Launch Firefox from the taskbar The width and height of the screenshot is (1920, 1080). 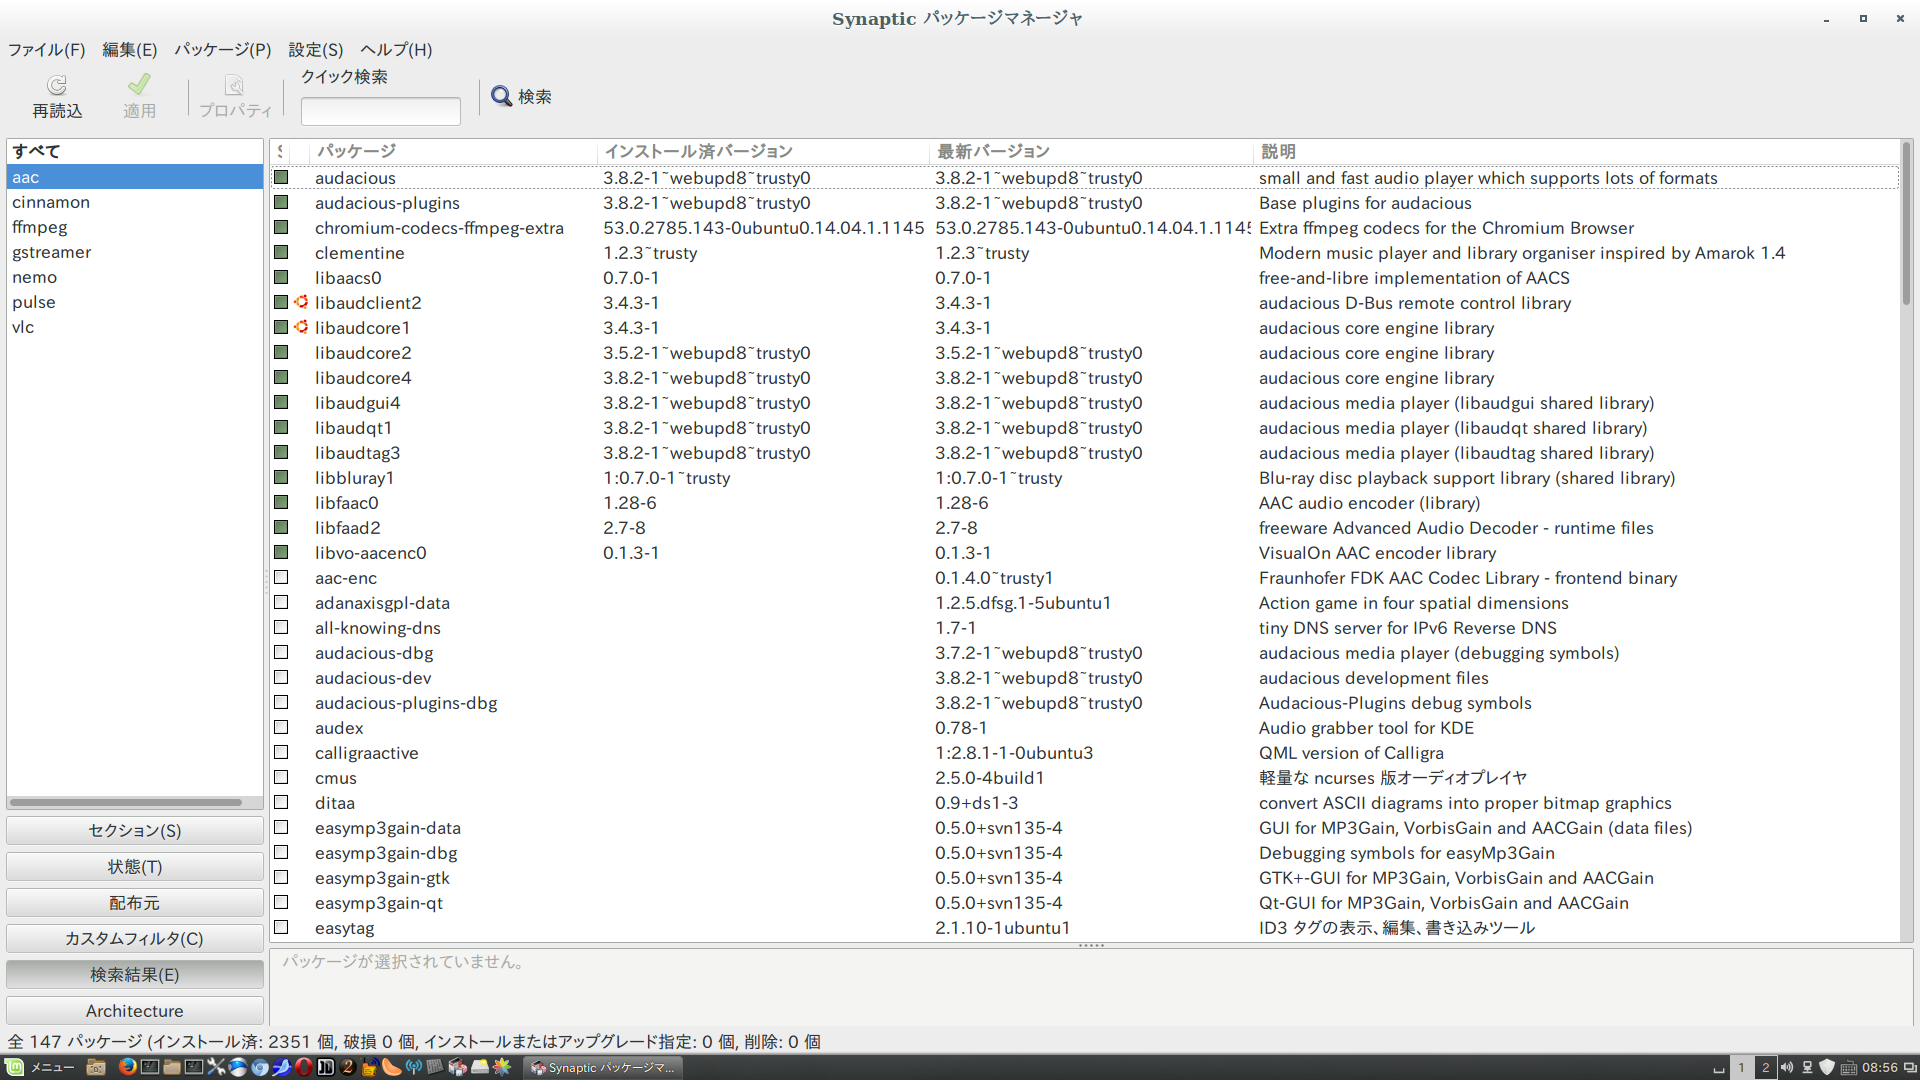tap(127, 1067)
